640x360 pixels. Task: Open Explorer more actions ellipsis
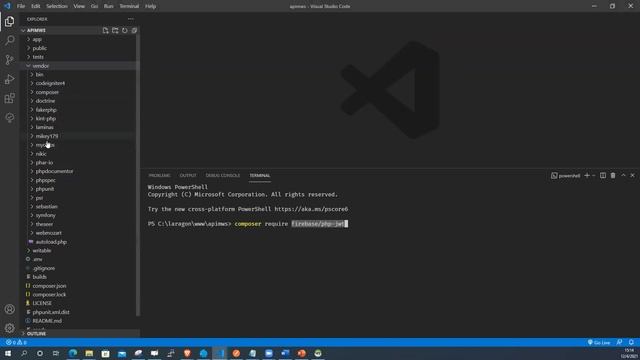point(131,19)
